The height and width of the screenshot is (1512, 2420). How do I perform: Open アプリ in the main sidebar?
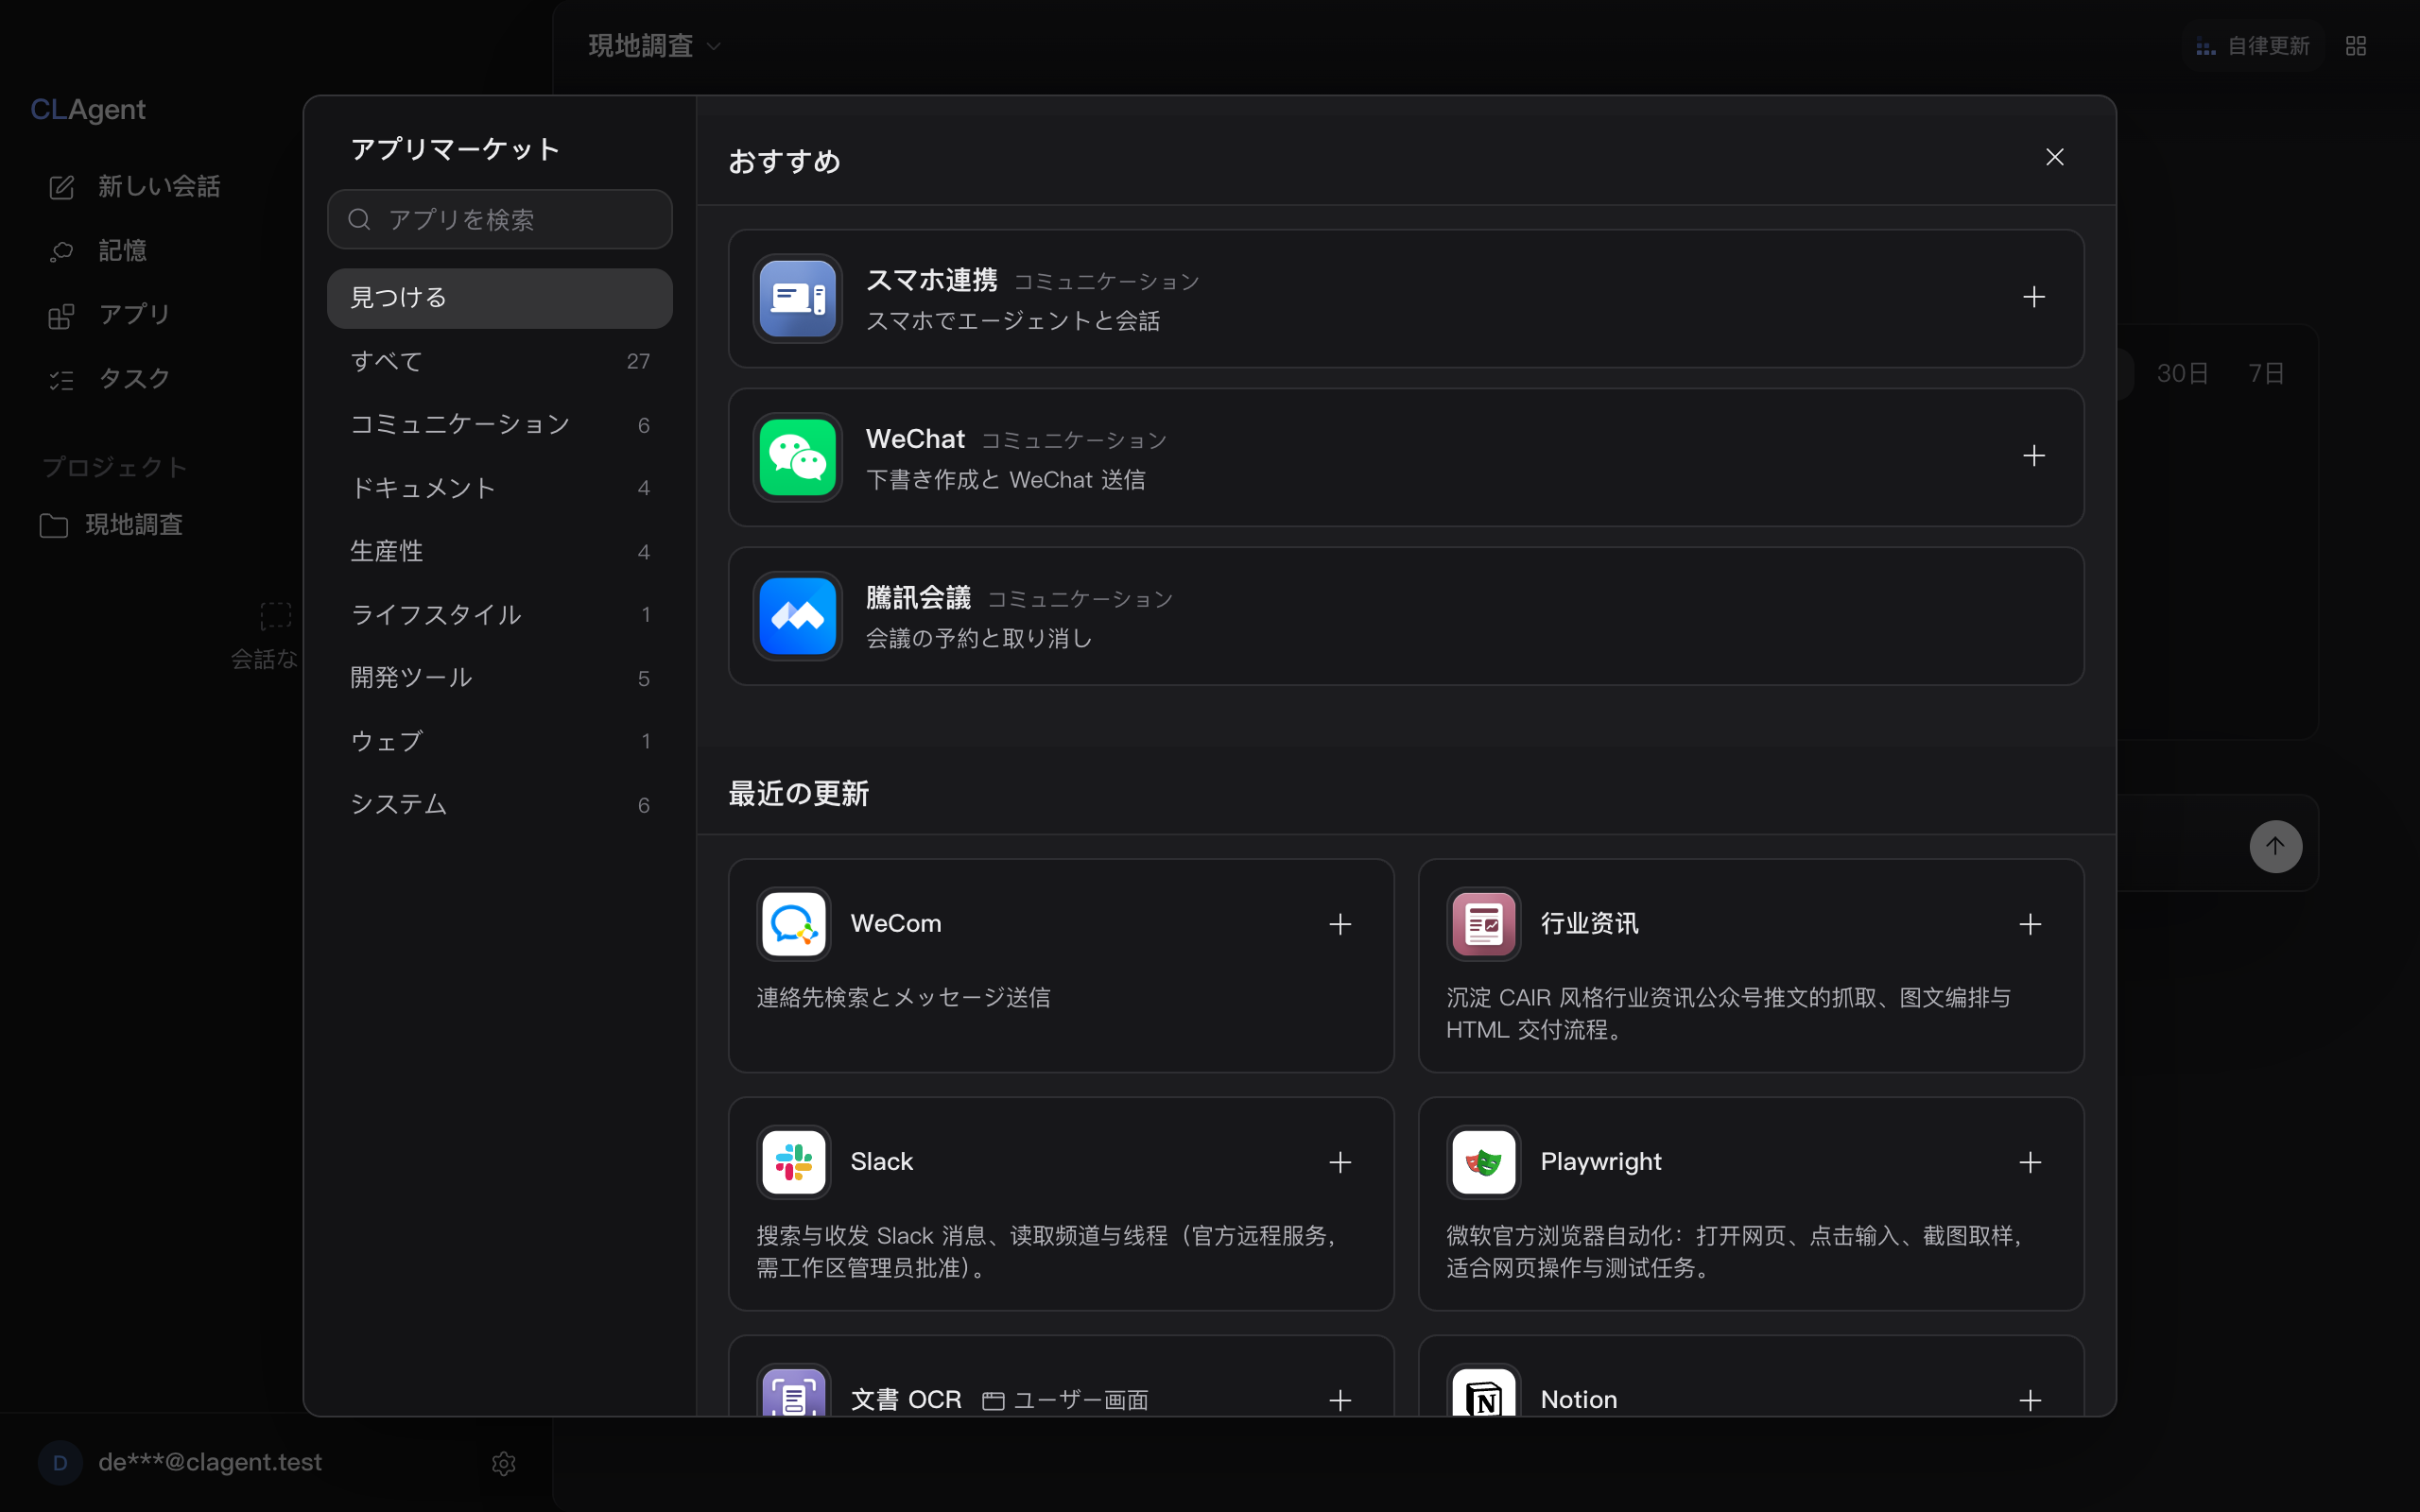[x=110, y=315]
